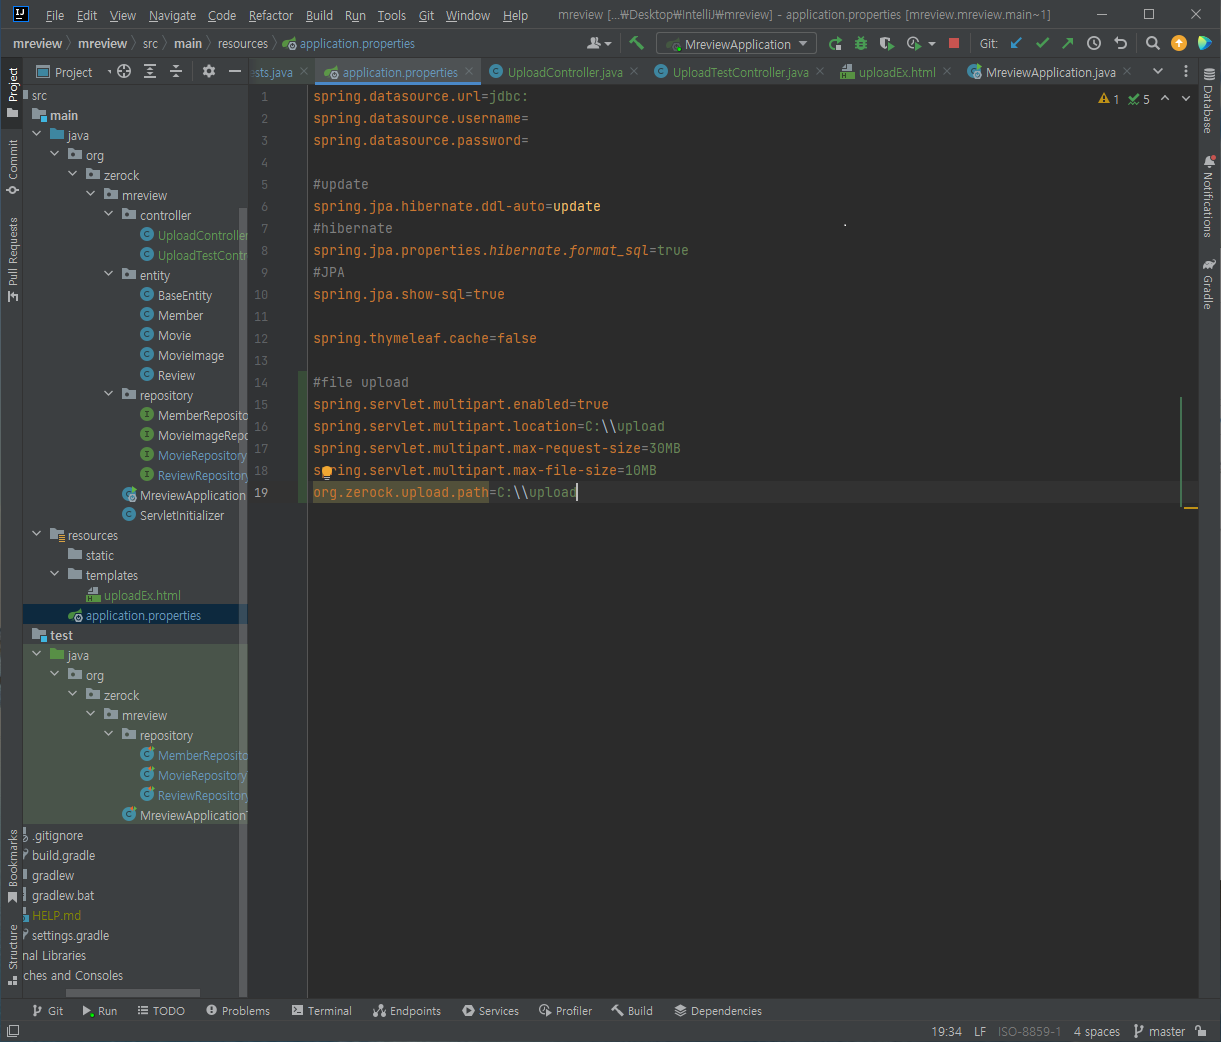This screenshot has height=1042, width=1221.
Task: Open Search Everywhere magnifier icon
Action: click(1153, 43)
